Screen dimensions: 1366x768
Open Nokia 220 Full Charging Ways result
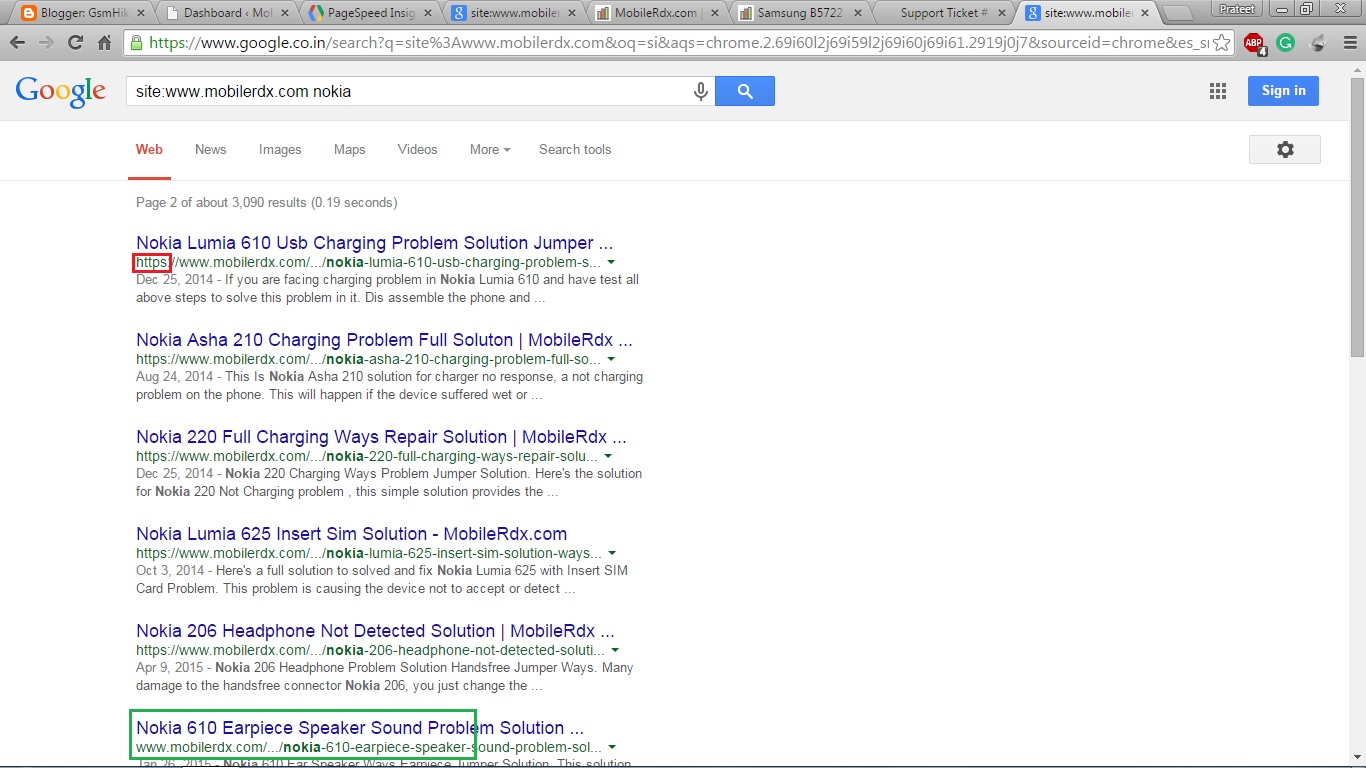pyautogui.click(x=381, y=437)
